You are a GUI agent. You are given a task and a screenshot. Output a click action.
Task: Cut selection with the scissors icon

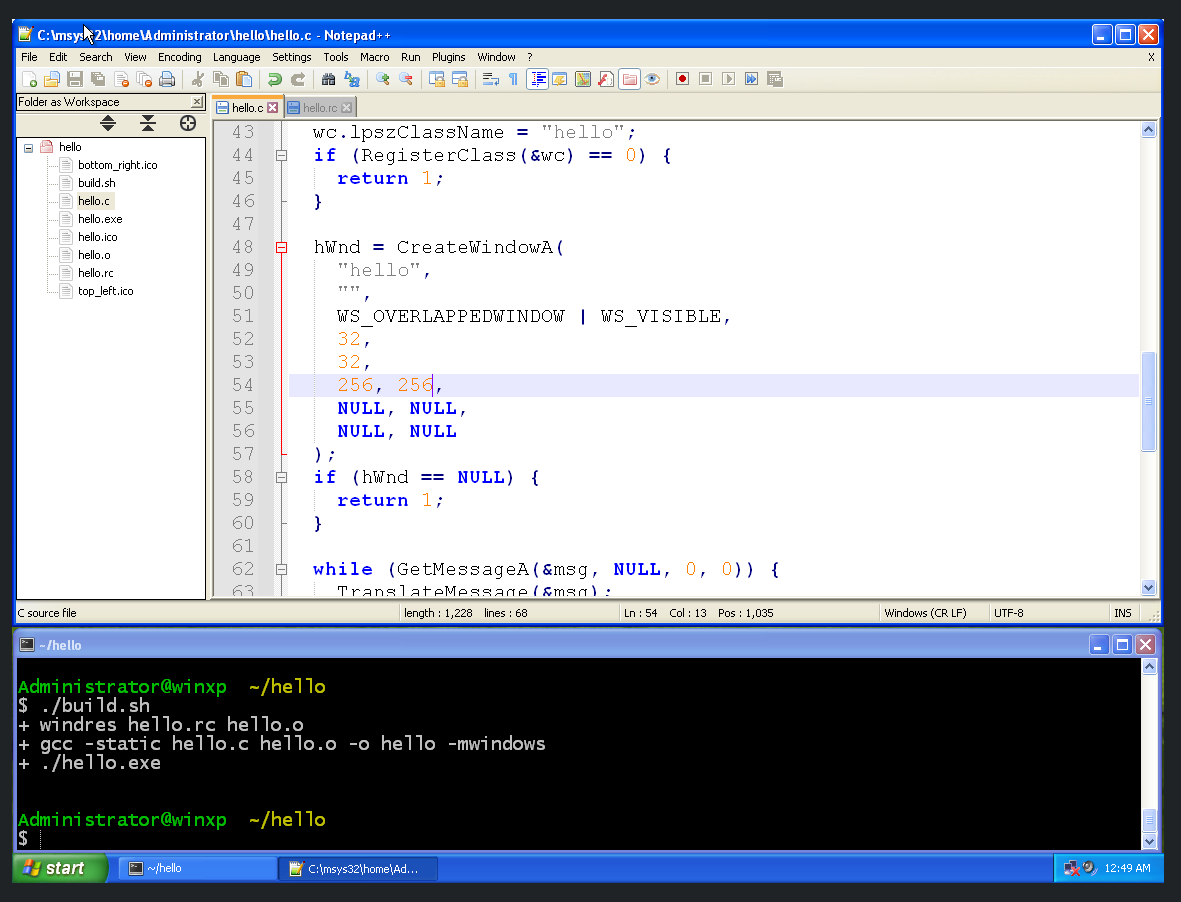pos(198,79)
